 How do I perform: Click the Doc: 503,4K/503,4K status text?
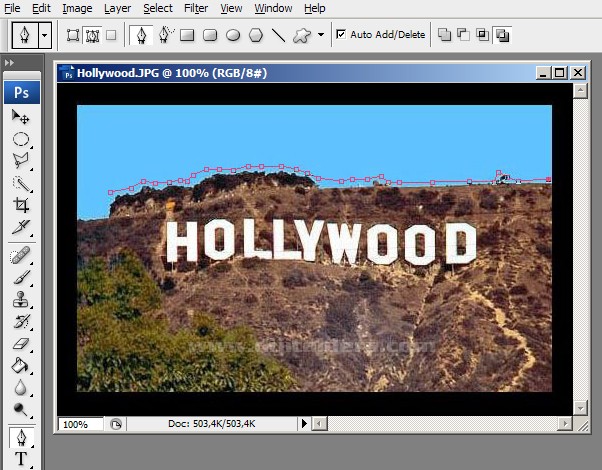point(212,424)
